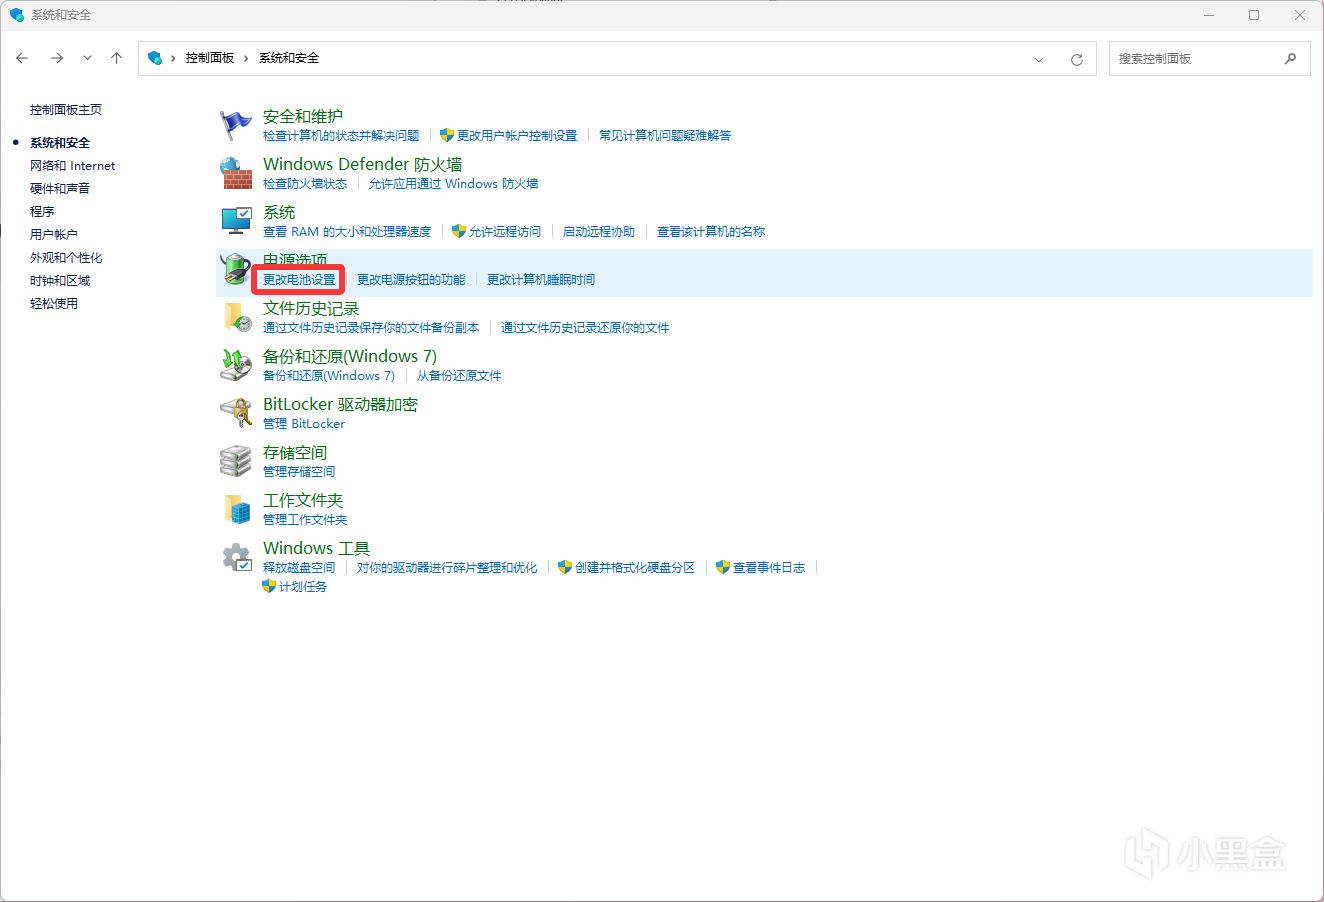Screen dimensions: 1324x902
Task: Click 更改电池设置 link
Action: click(299, 280)
